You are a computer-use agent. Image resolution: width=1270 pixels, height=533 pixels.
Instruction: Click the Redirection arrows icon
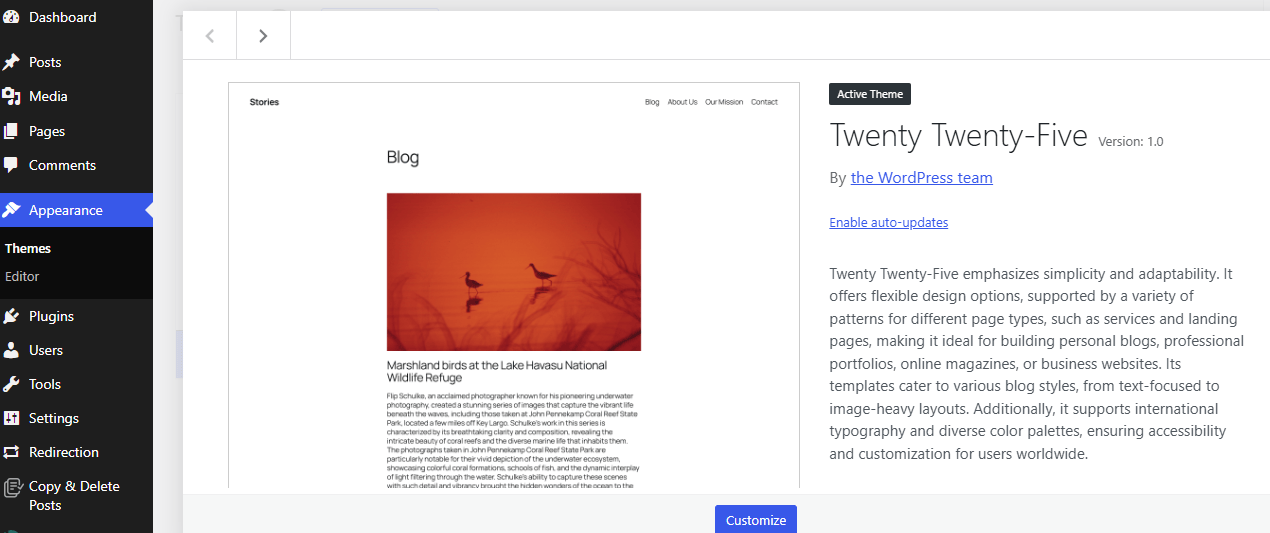[x=11, y=452]
